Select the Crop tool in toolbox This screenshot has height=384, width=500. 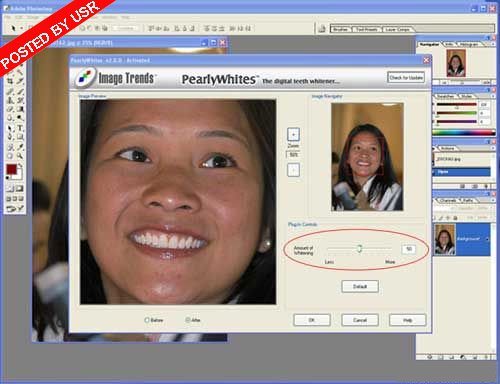coord(10,81)
